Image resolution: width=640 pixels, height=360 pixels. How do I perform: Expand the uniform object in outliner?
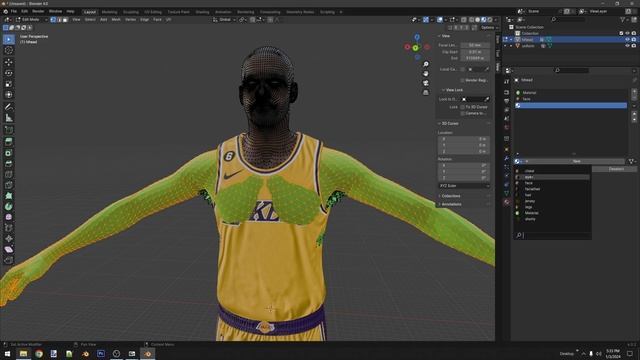[x=511, y=46]
